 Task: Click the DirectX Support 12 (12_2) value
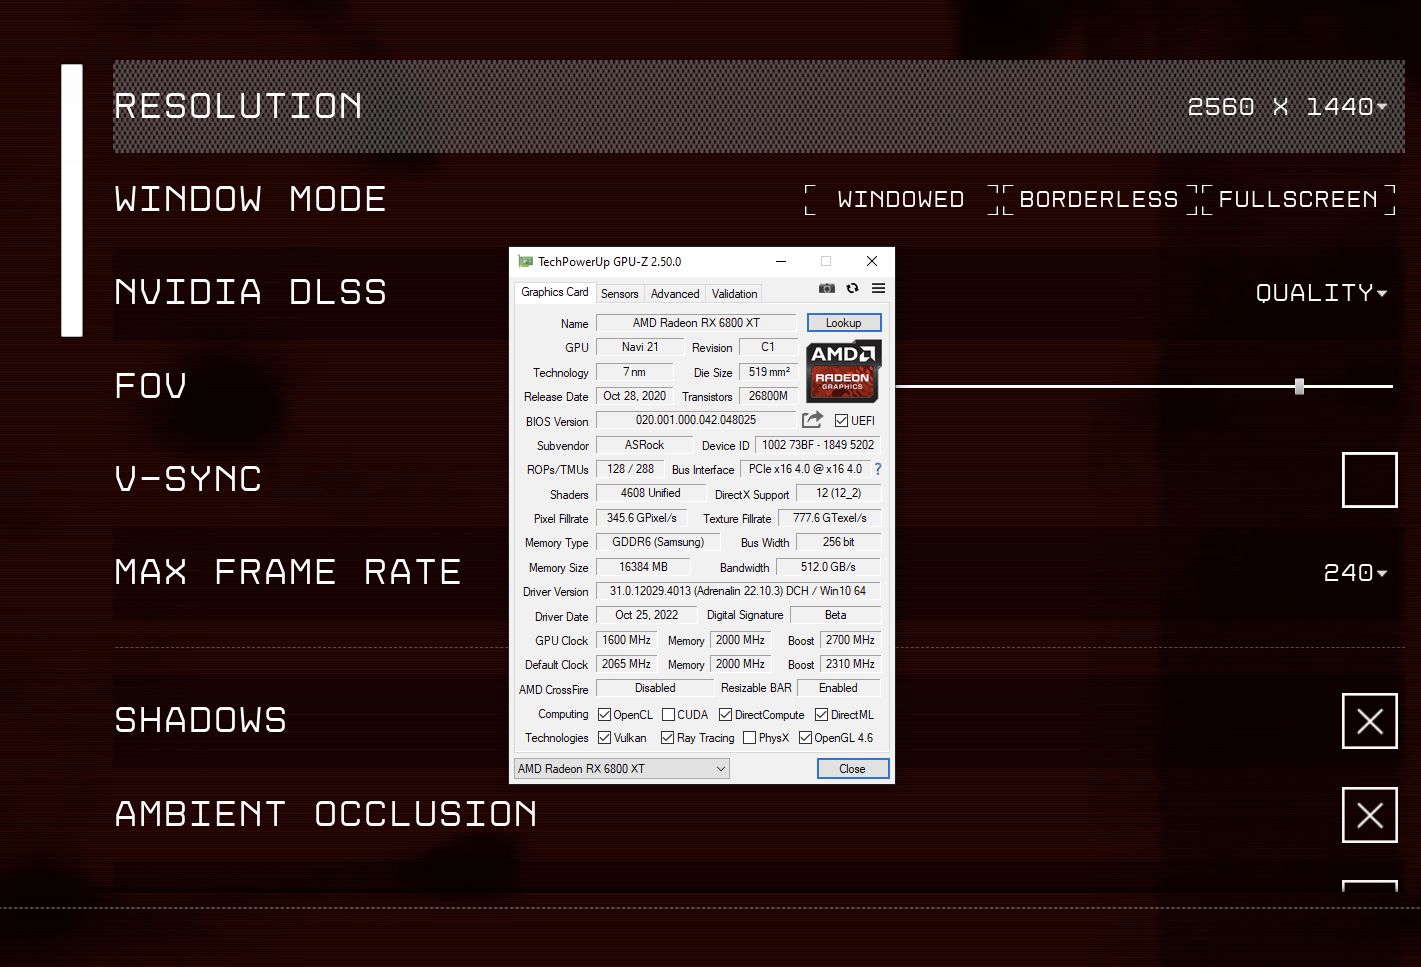(838, 493)
